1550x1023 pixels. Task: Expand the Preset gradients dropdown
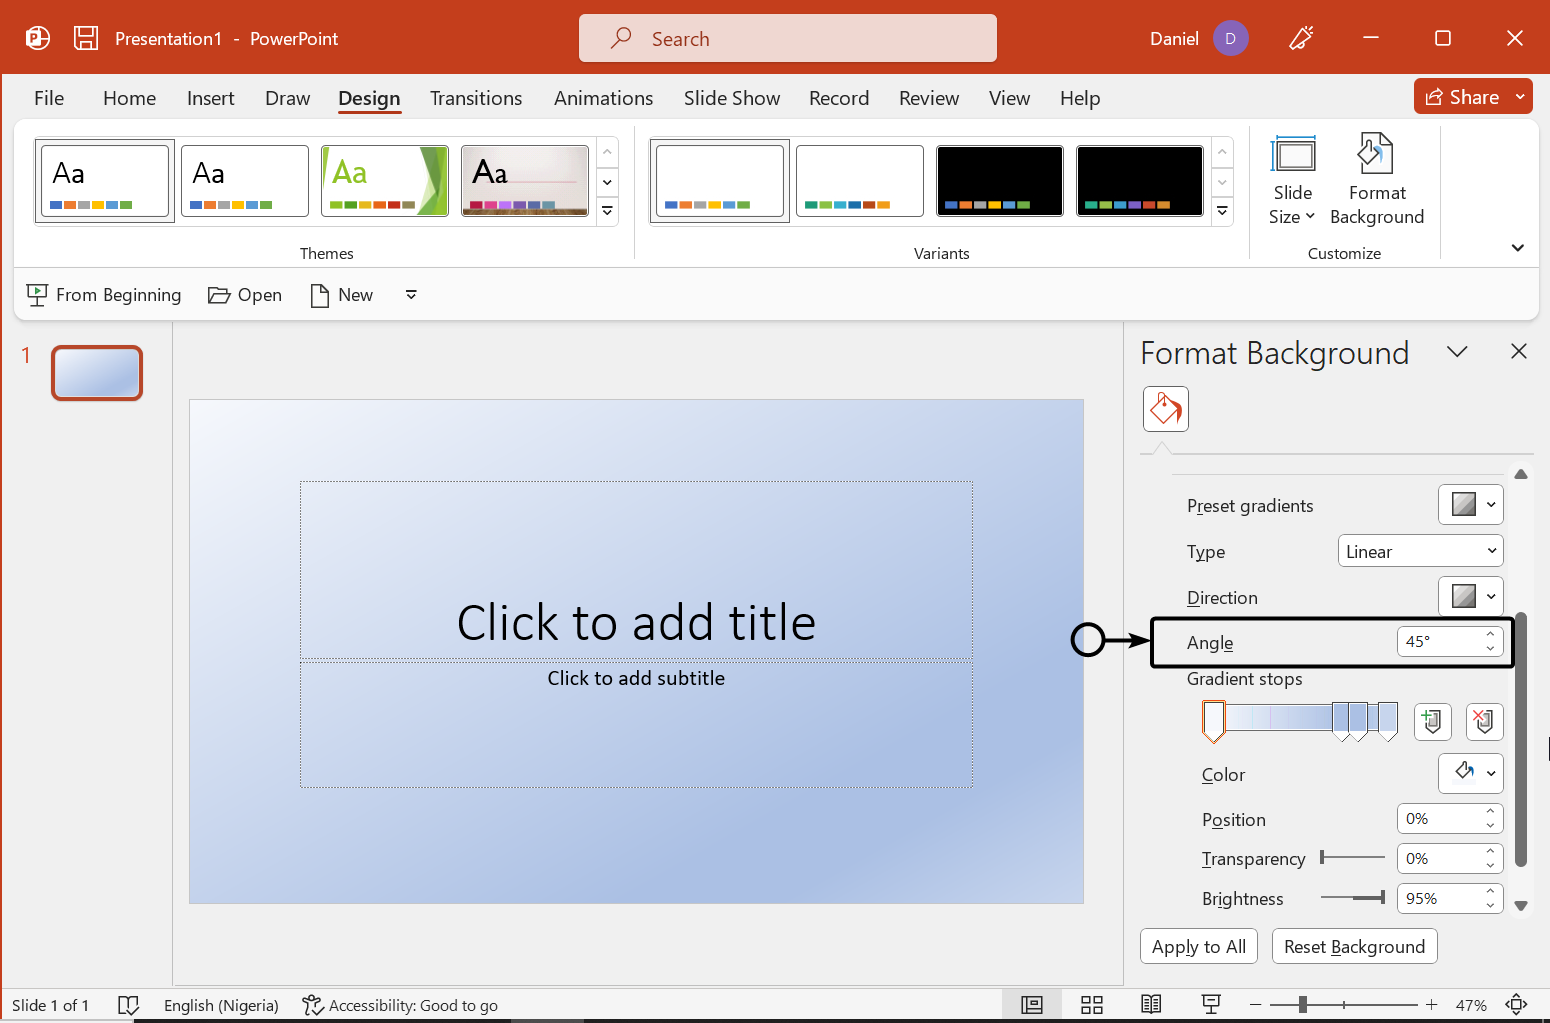tap(1470, 505)
